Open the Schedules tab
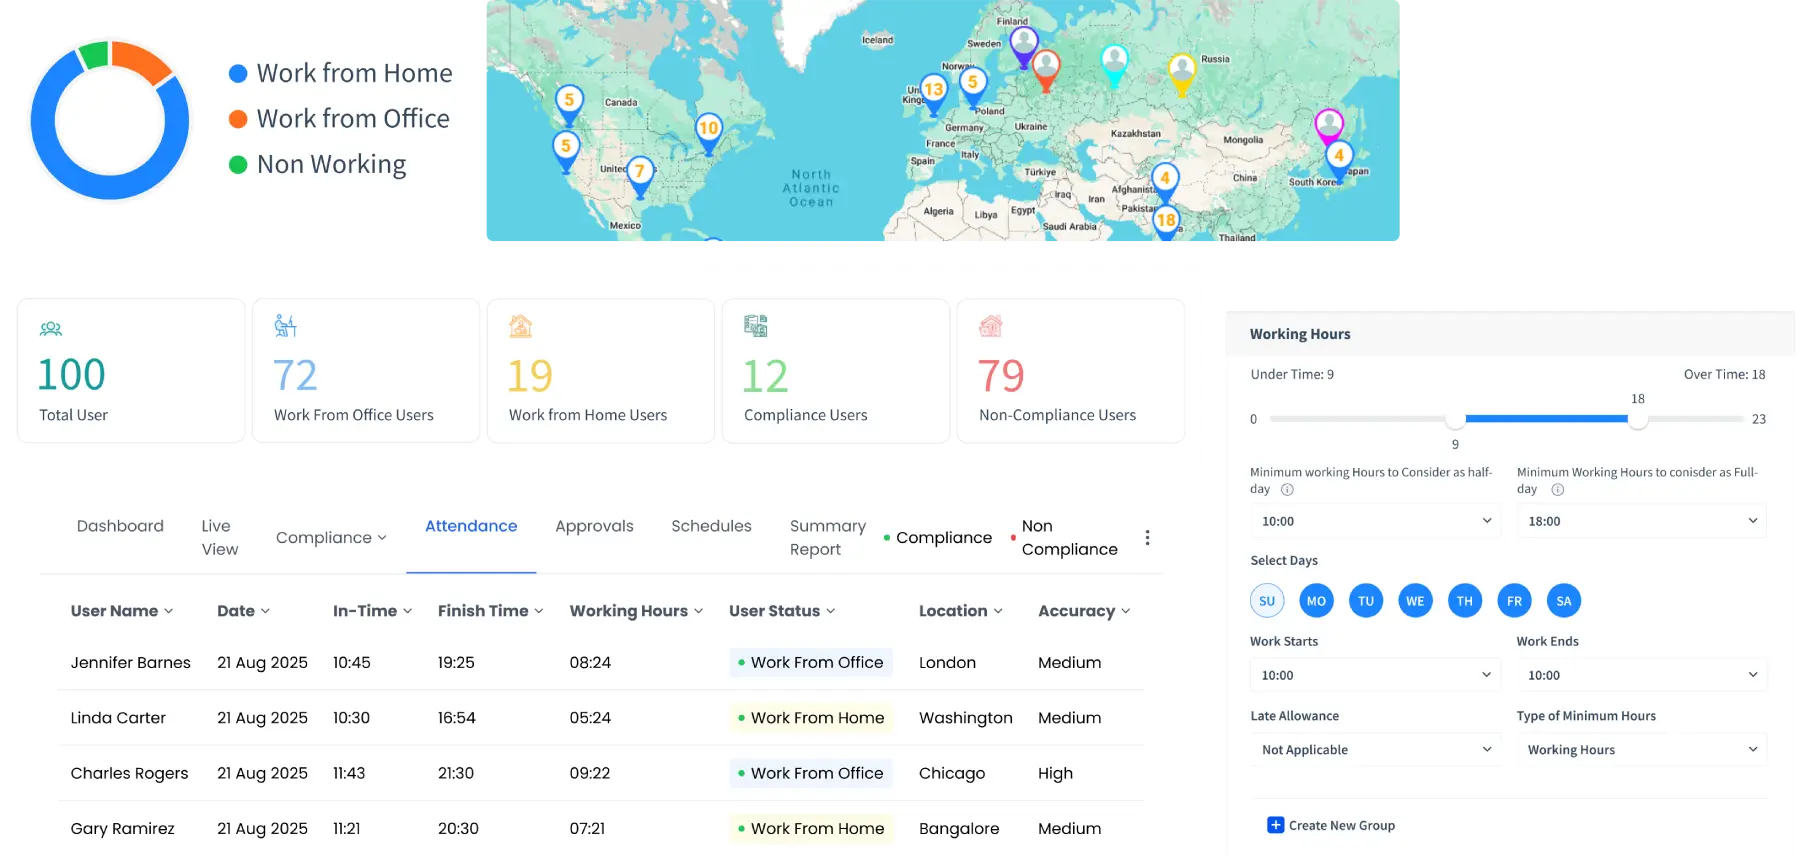The image size is (1800, 866). pyautogui.click(x=711, y=526)
